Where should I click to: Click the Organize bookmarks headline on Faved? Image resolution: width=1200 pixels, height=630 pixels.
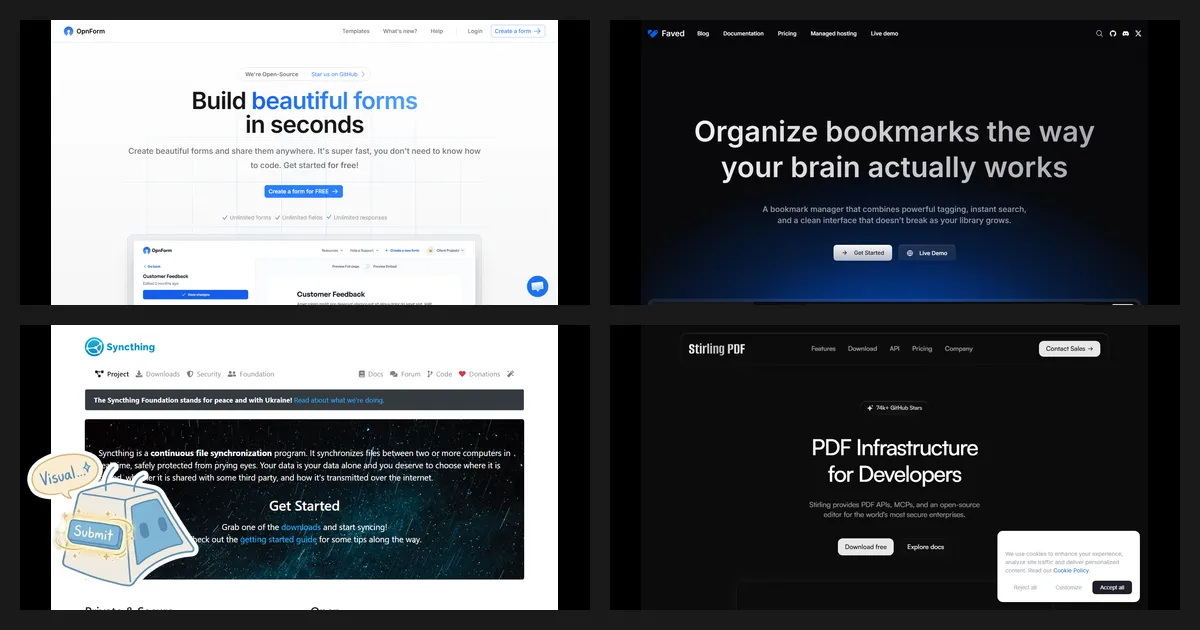894,149
